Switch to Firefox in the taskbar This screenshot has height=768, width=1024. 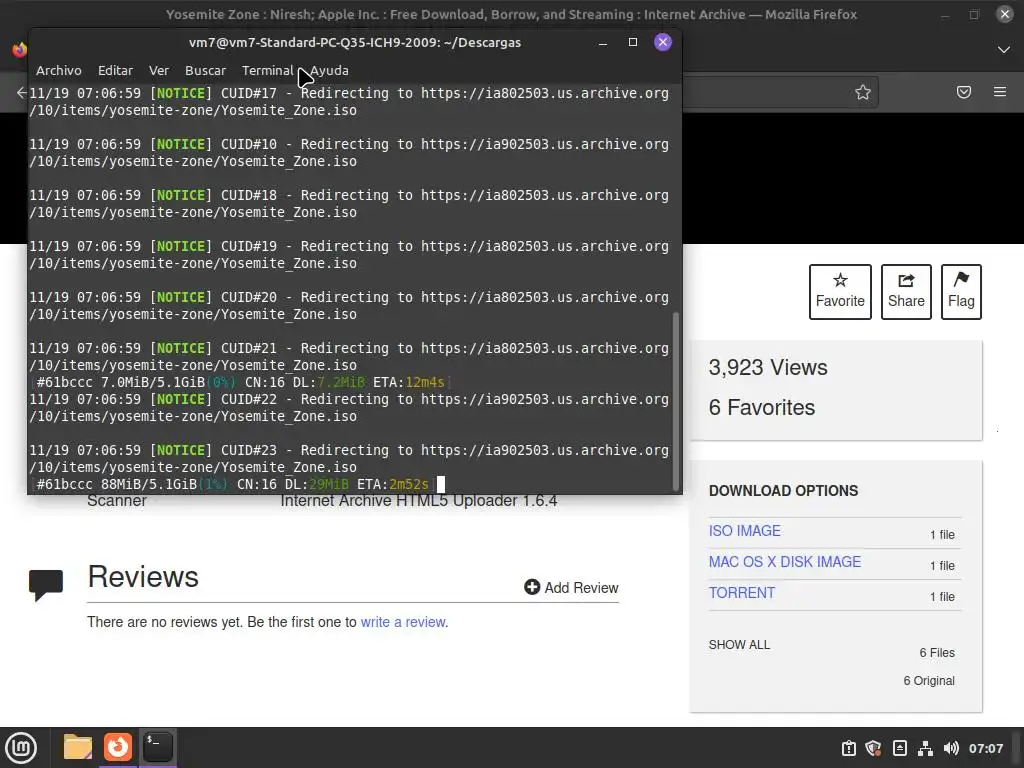click(118, 747)
